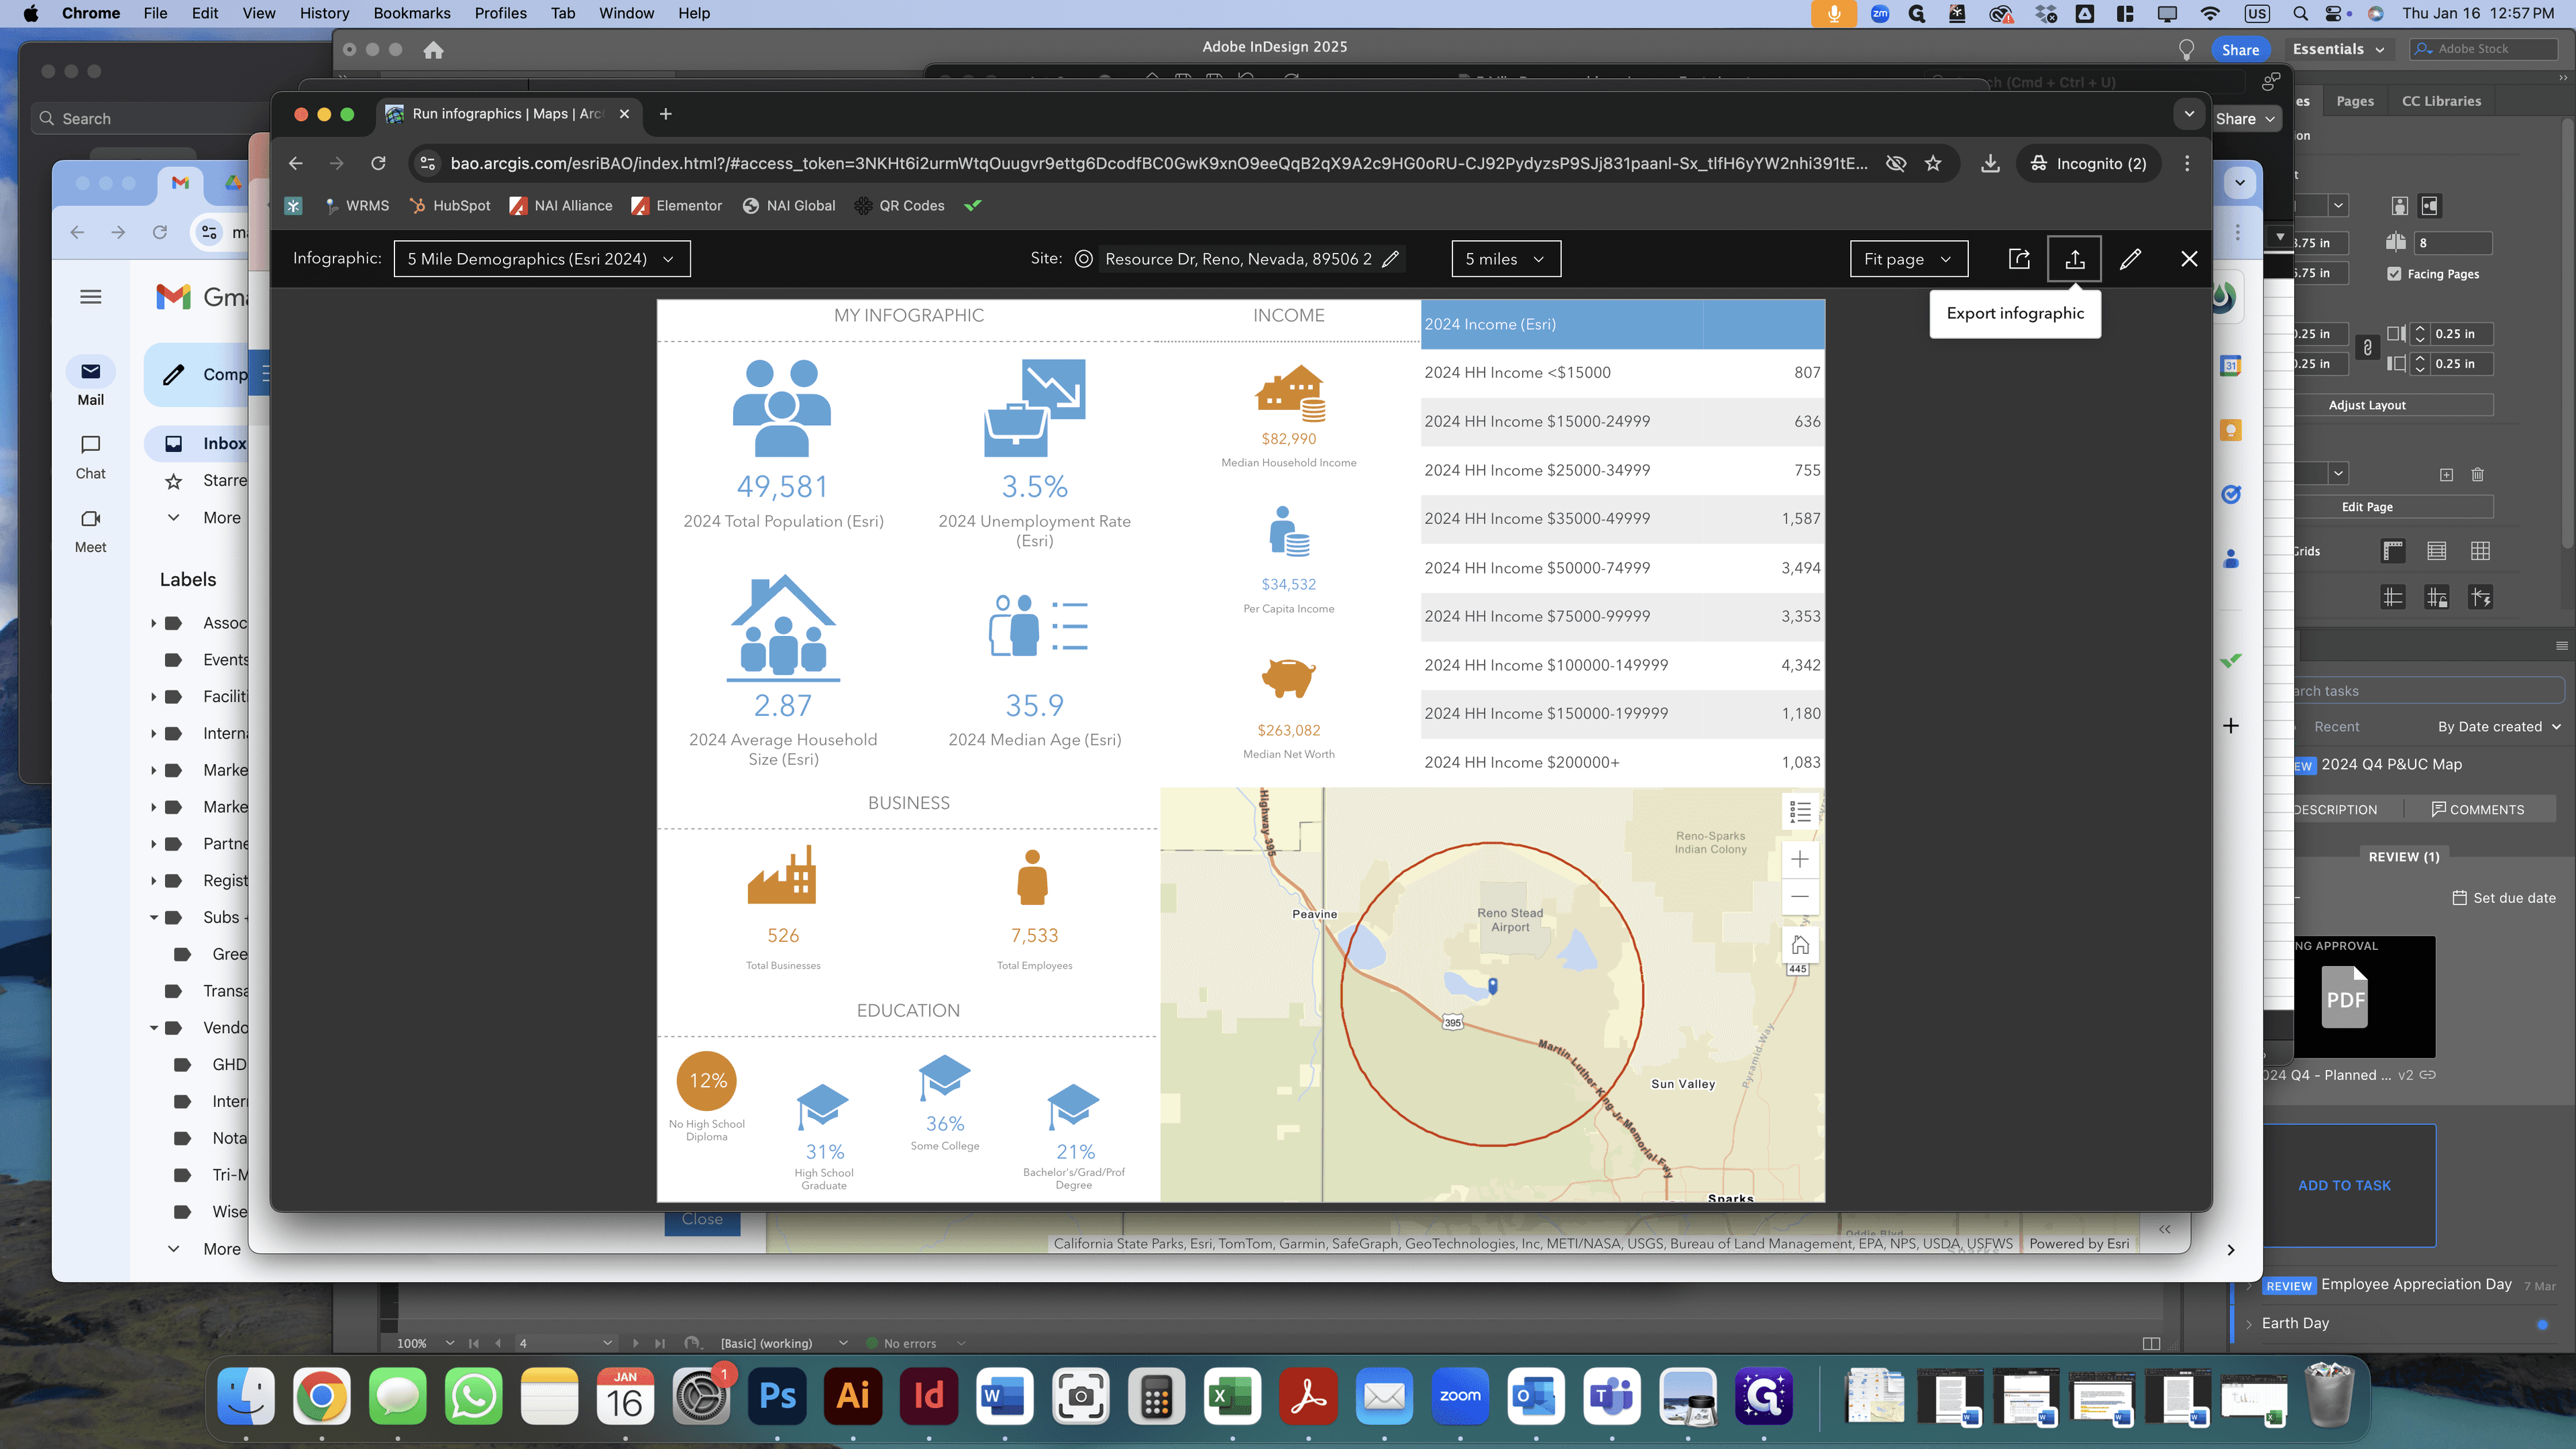
Task: Click the Export infographic icon
Action: click(x=2074, y=259)
